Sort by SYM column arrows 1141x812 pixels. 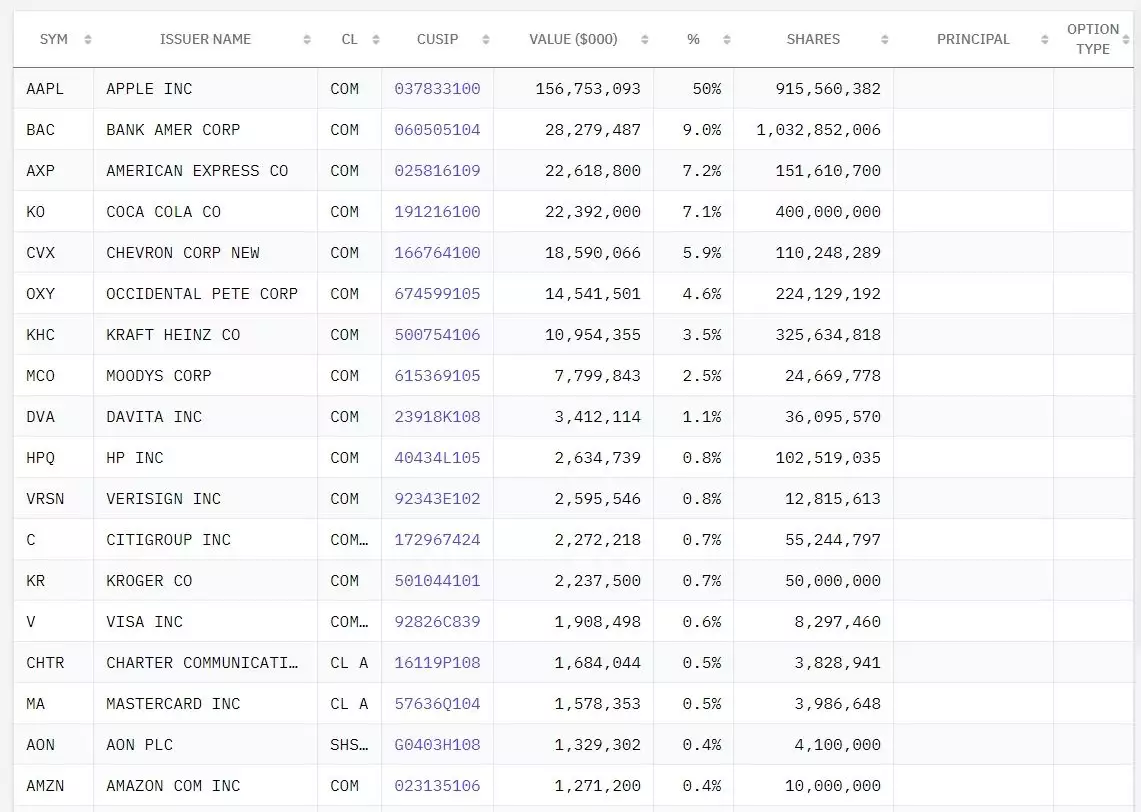pyautogui.click(x=88, y=39)
